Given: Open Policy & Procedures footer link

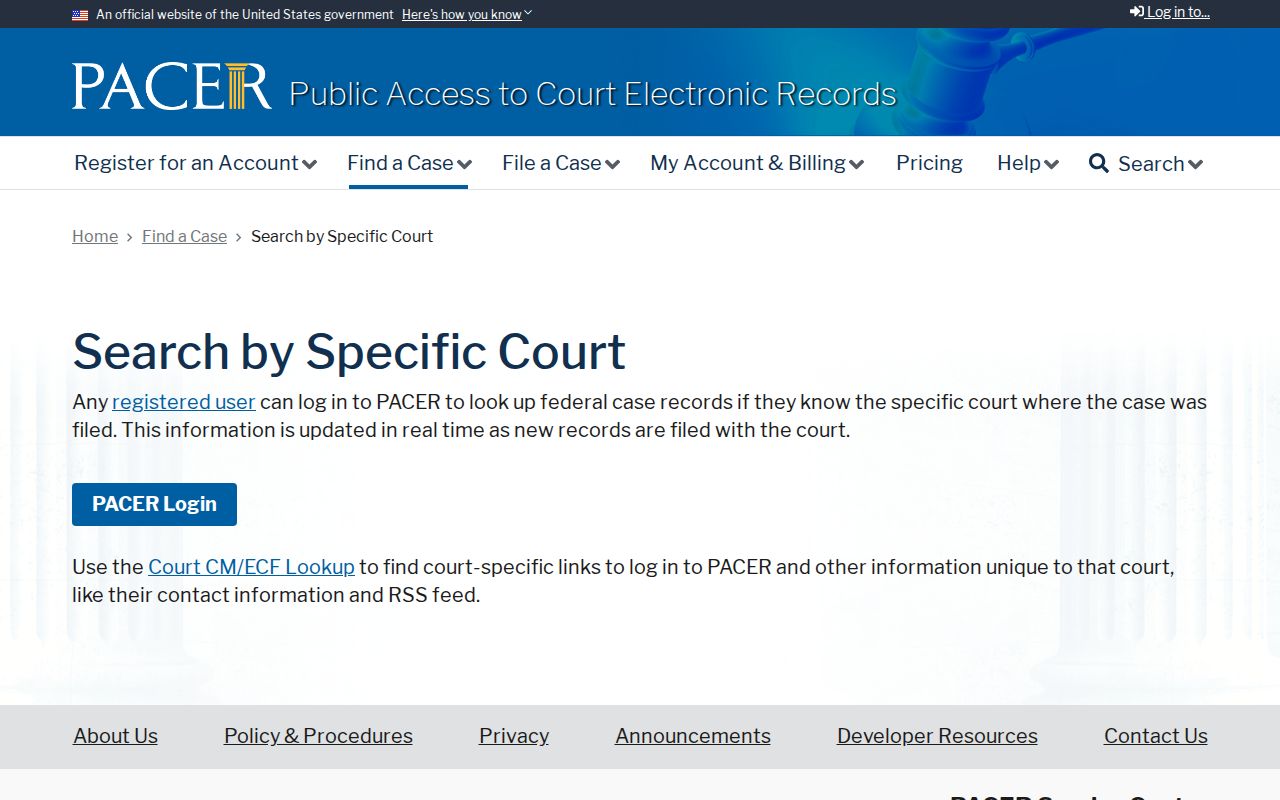Looking at the screenshot, I should pos(318,736).
